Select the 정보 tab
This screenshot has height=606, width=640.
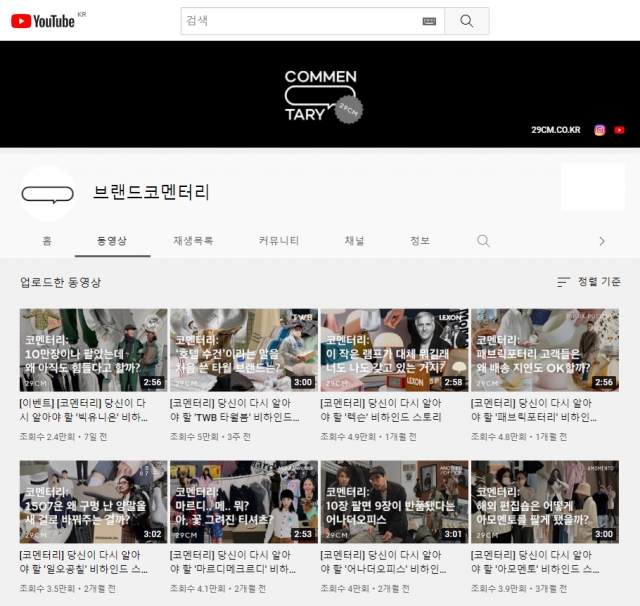click(x=420, y=241)
